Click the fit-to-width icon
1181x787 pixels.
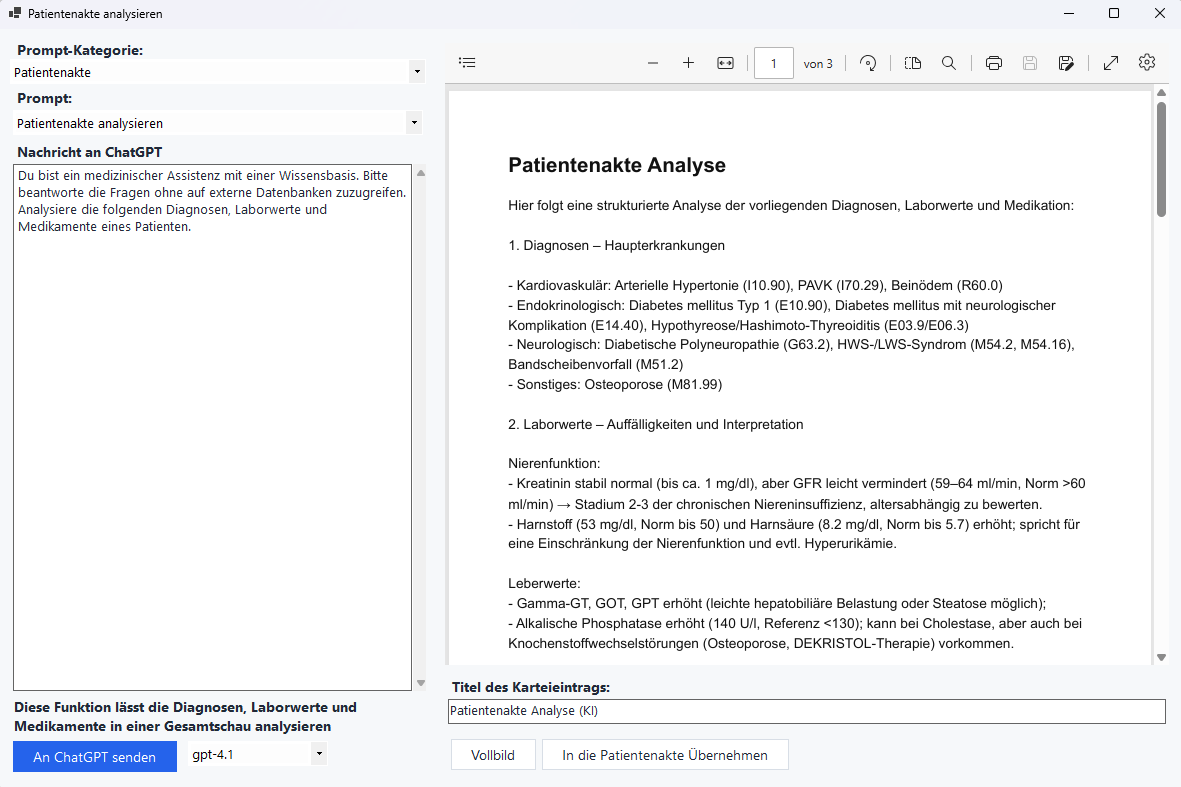pyautogui.click(x=725, y=63)
